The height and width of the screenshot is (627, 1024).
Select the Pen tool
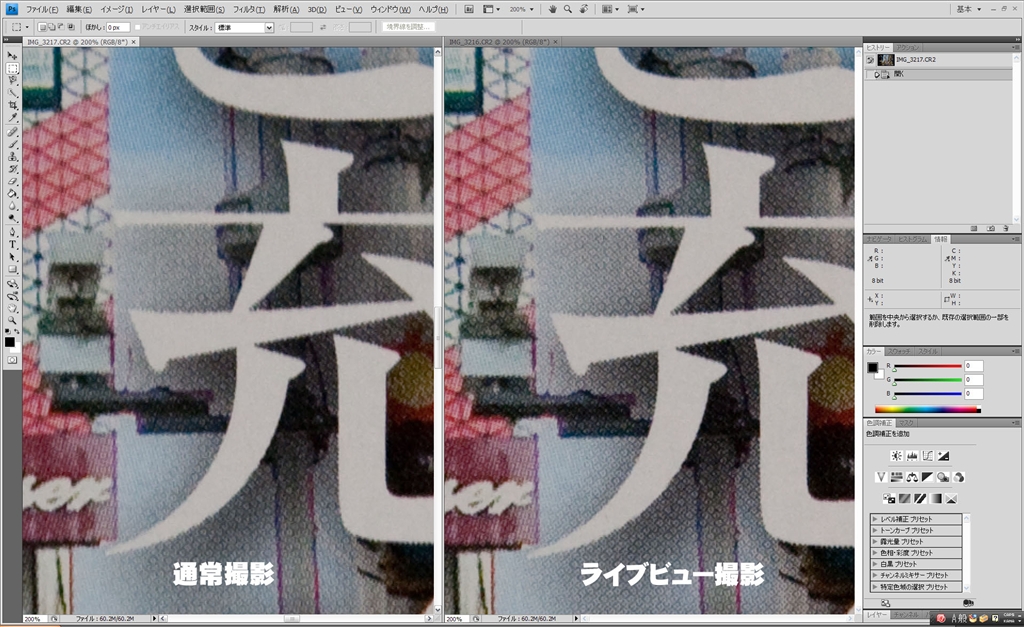(12, 232)
